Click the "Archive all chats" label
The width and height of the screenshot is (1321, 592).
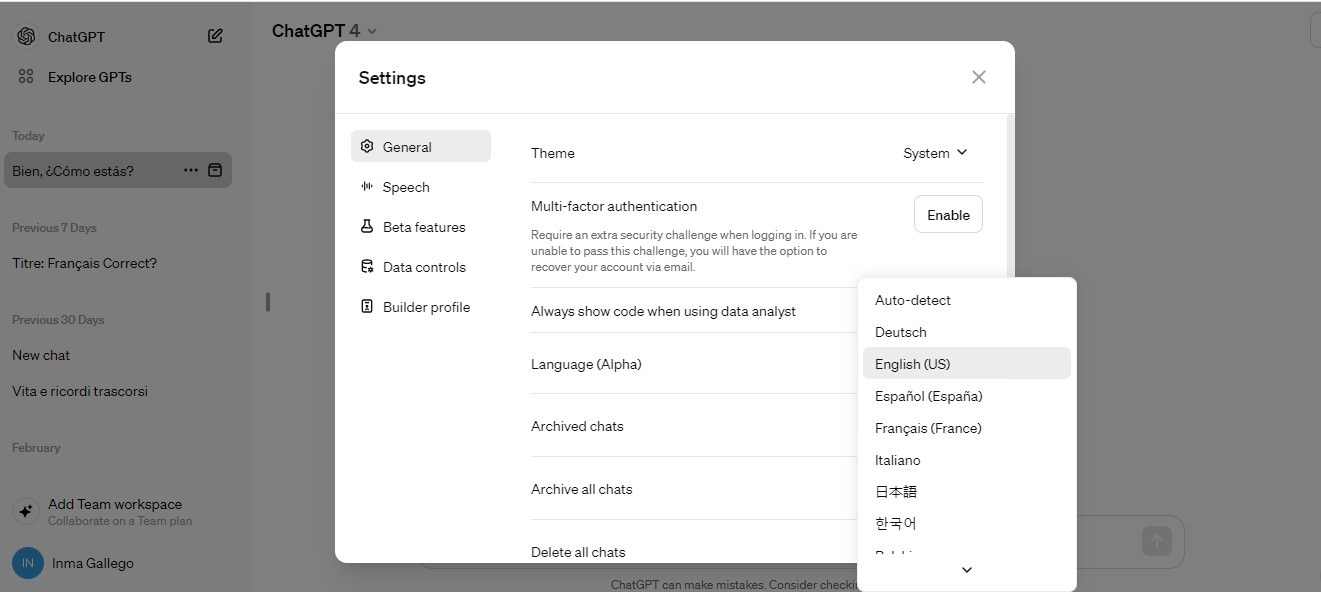581,489
